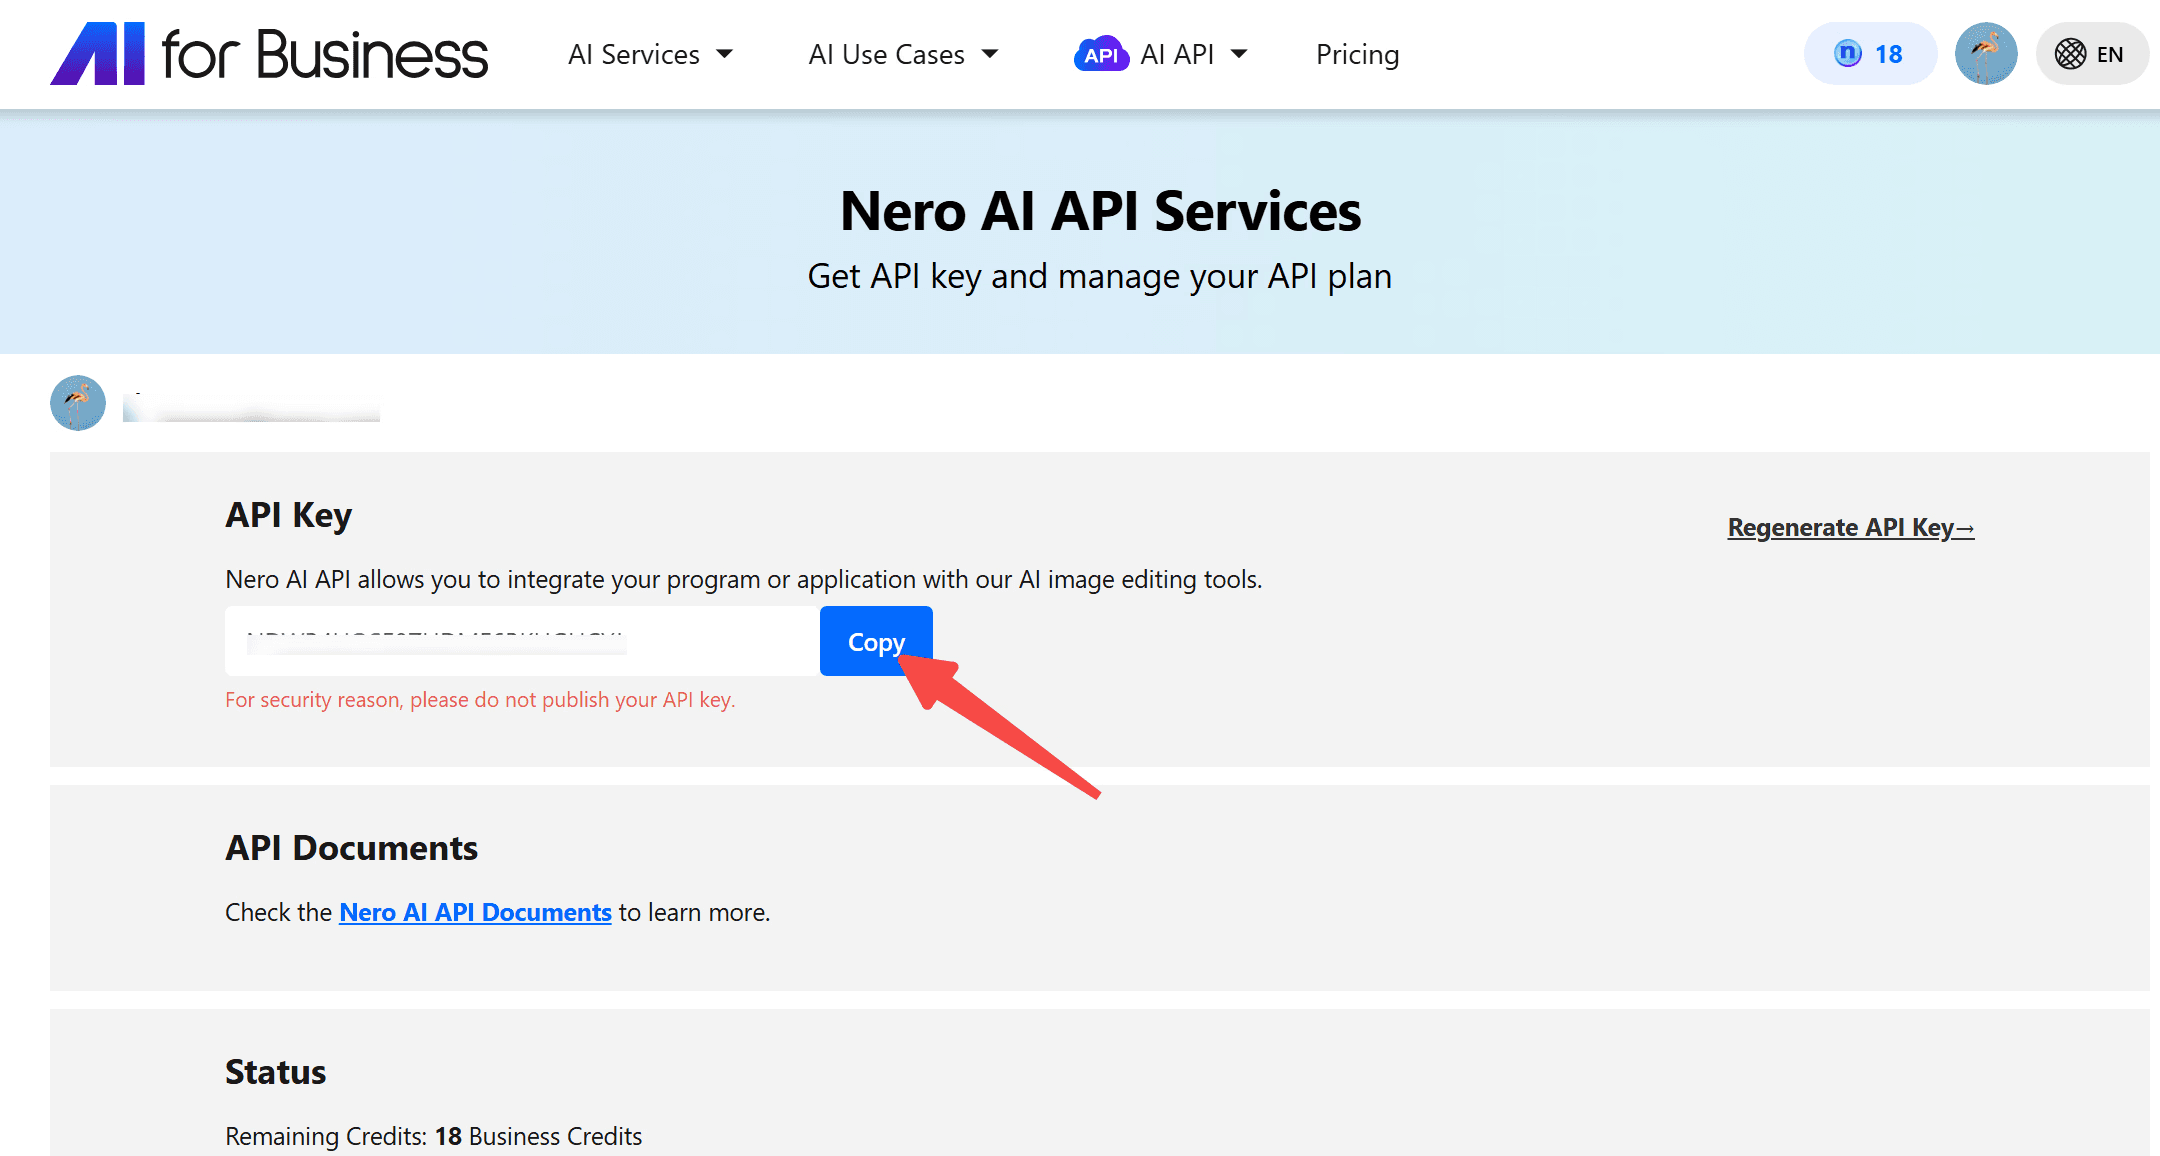Click the AI for Business logo
Viewport: 2160px width, 1156px height.
[269, 54]
